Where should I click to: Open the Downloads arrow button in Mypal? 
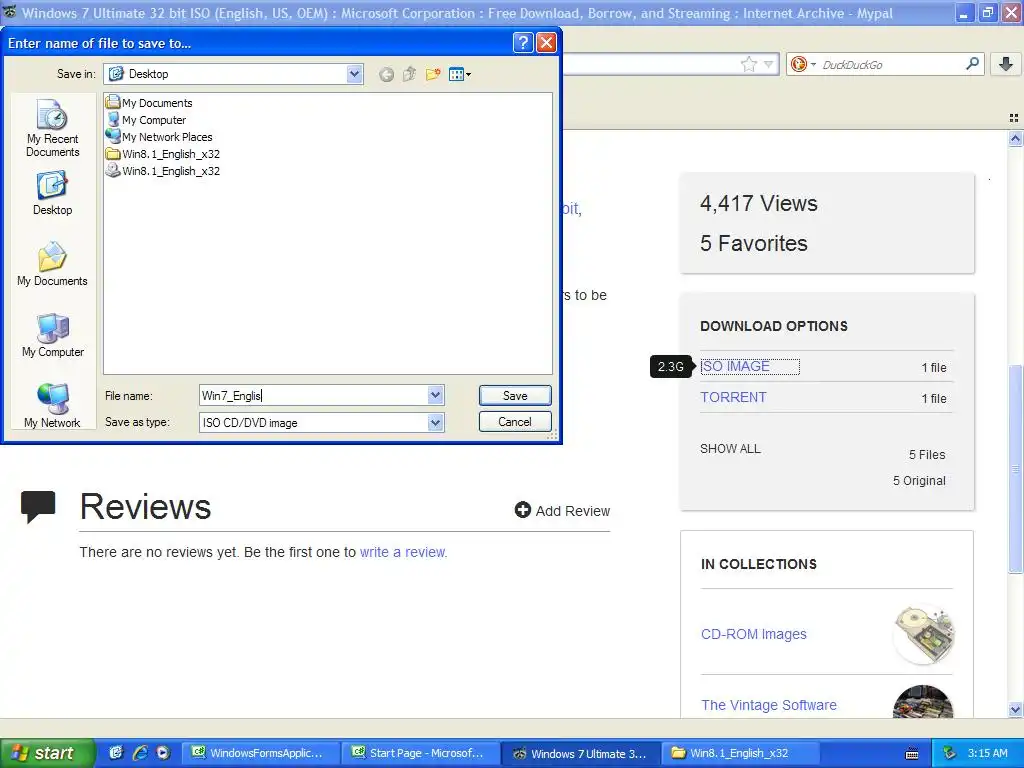point(1006,63)
